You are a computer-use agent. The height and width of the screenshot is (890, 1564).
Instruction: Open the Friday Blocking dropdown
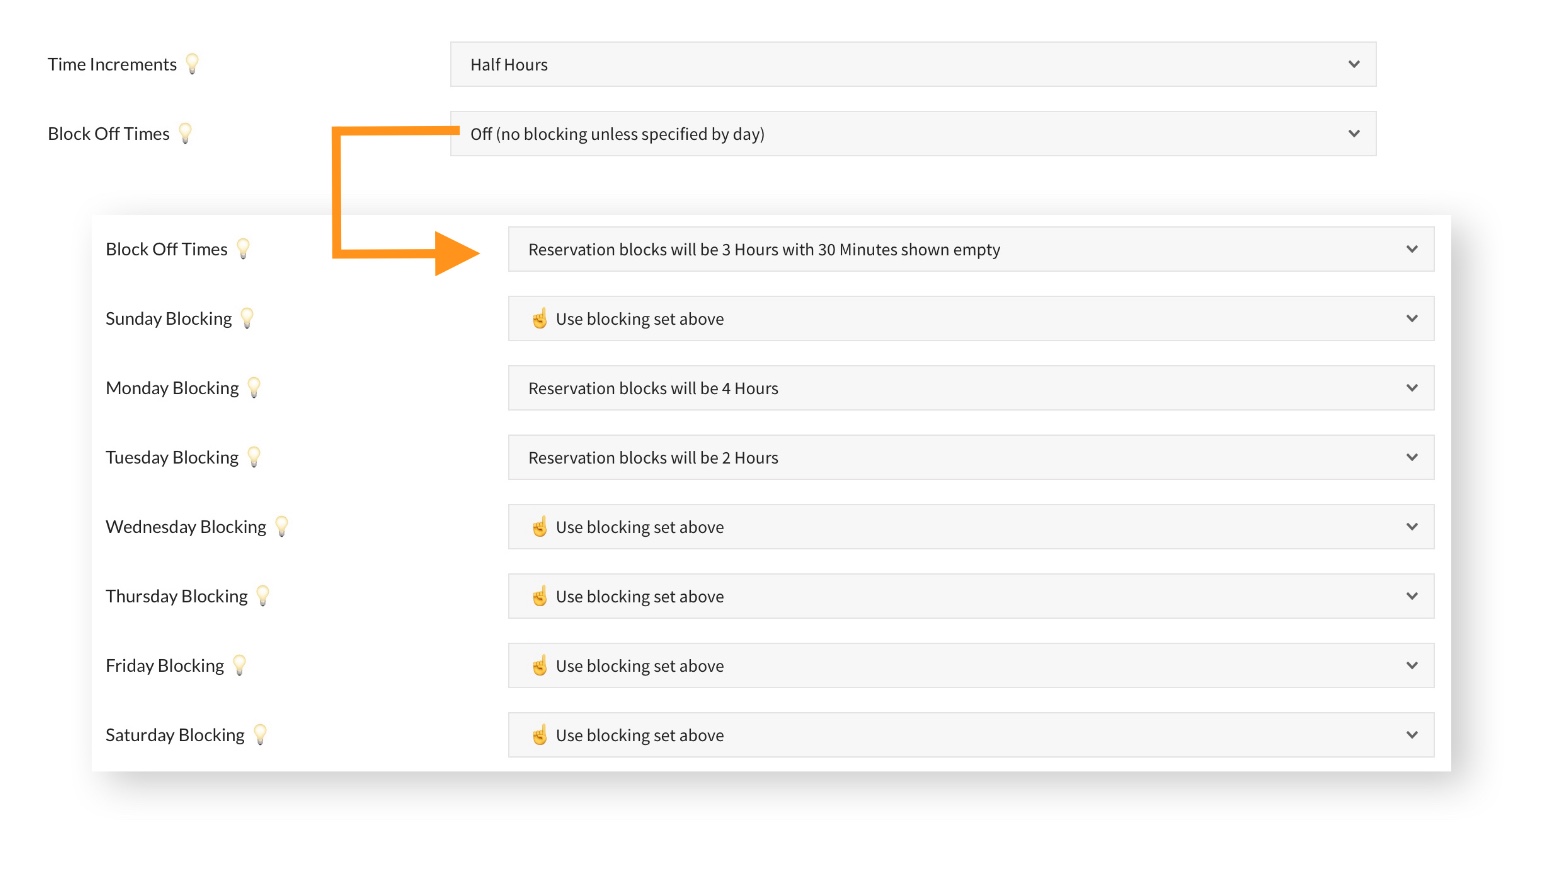pyautogui.click(x=970, y=666)
